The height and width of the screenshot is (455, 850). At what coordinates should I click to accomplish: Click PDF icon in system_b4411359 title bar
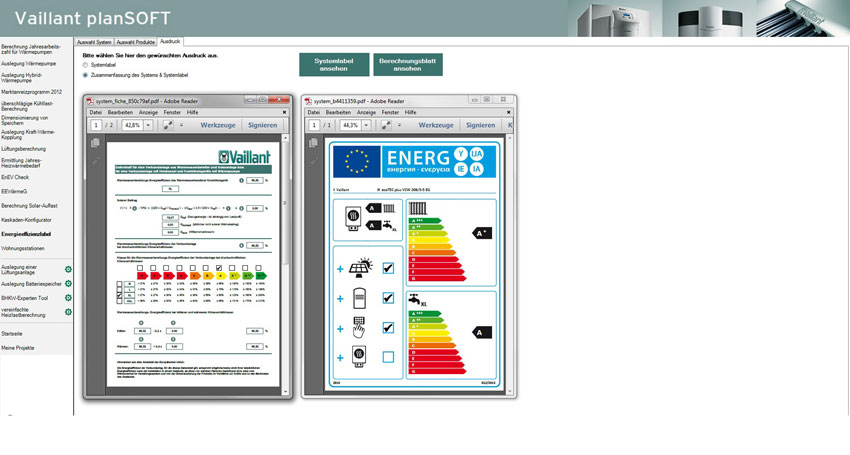pyautogui.click(x=308, y=101)
